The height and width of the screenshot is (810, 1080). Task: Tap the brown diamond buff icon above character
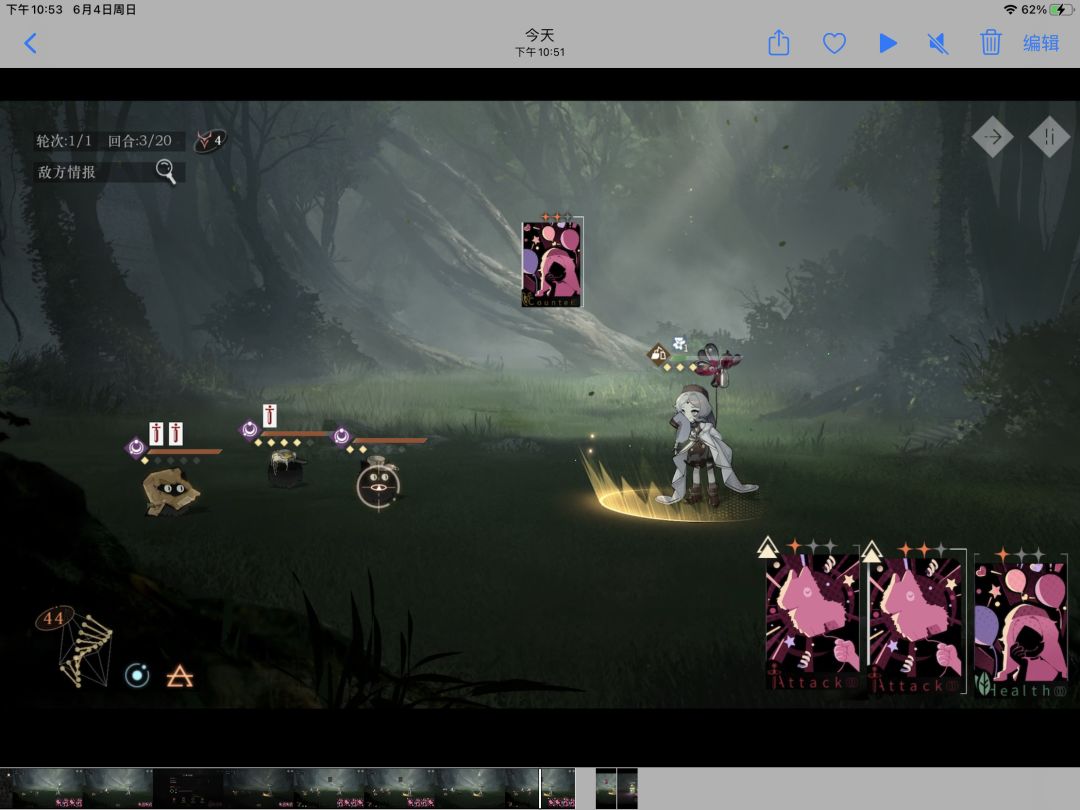(x=659, y=355)
